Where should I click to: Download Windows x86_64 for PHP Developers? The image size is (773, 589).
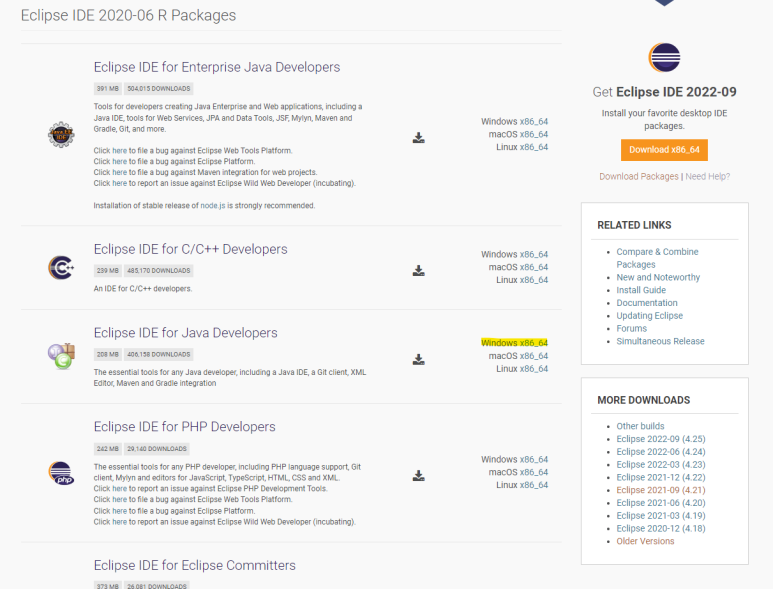point(533,459)
